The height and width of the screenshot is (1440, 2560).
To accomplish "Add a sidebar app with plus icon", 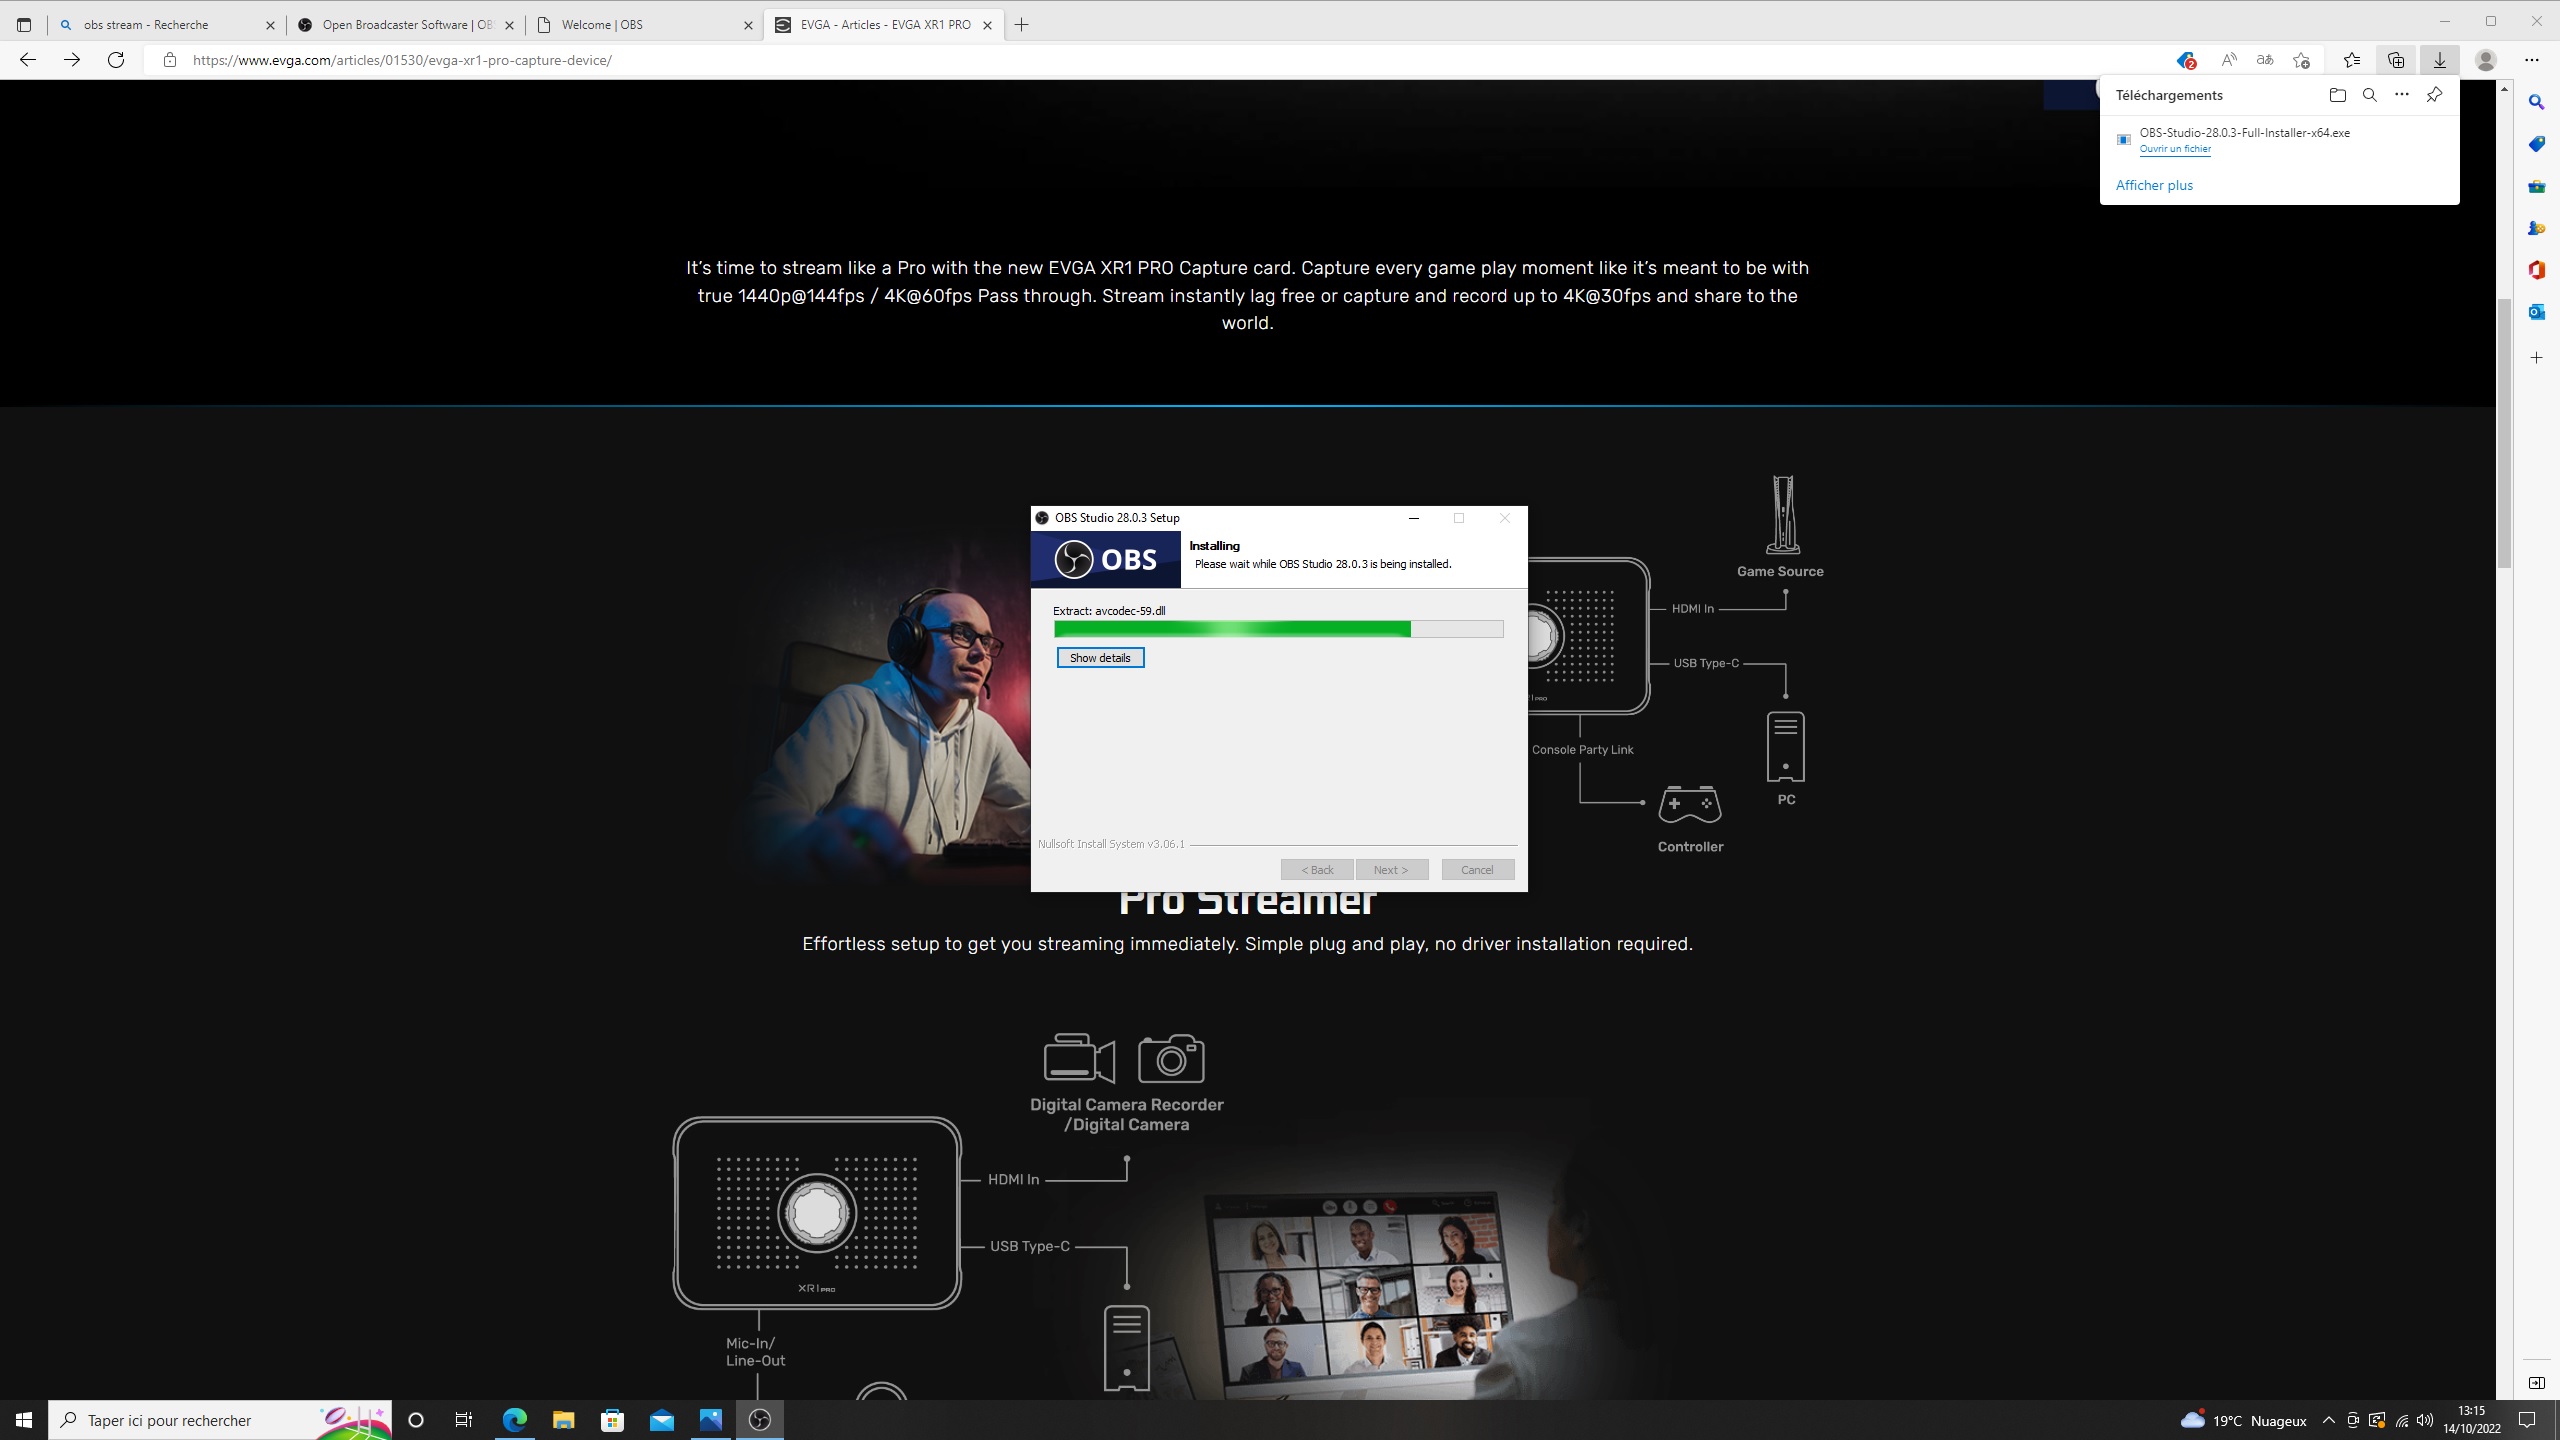I will (x=2537, y=357).
